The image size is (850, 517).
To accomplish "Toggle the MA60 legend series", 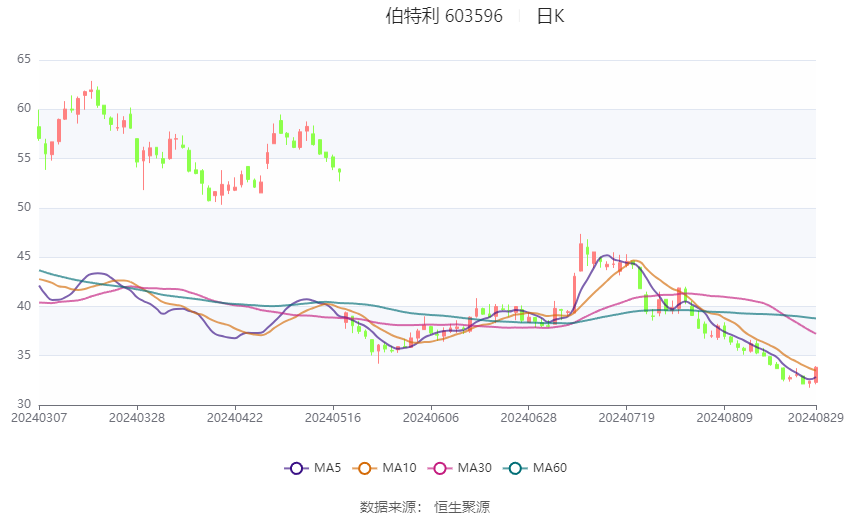I will tap(535, 468).
